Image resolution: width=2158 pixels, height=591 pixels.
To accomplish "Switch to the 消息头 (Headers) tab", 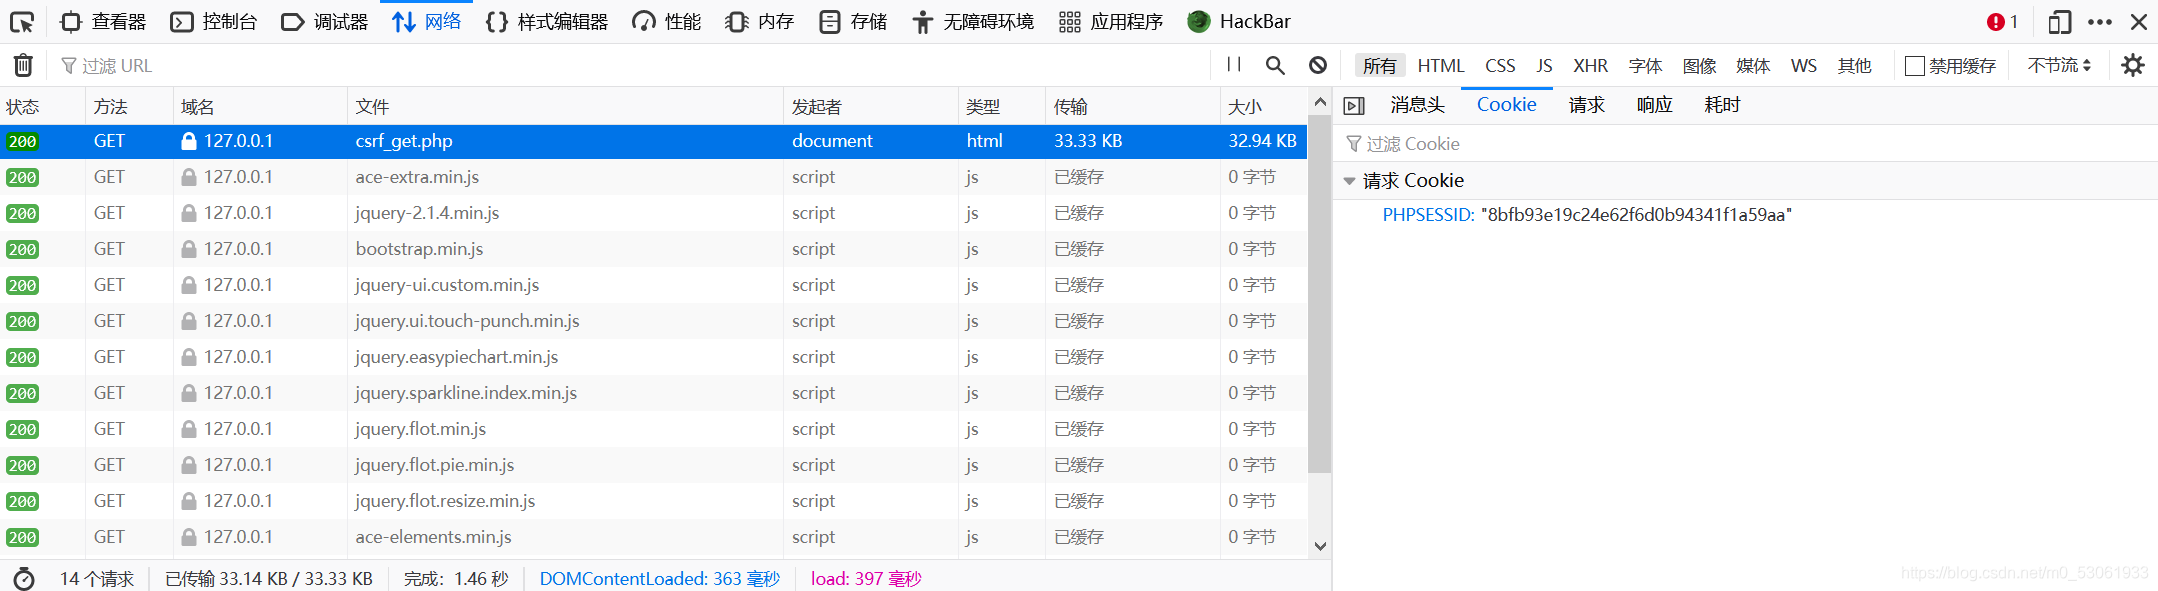I will click(x=1417, y=105).
